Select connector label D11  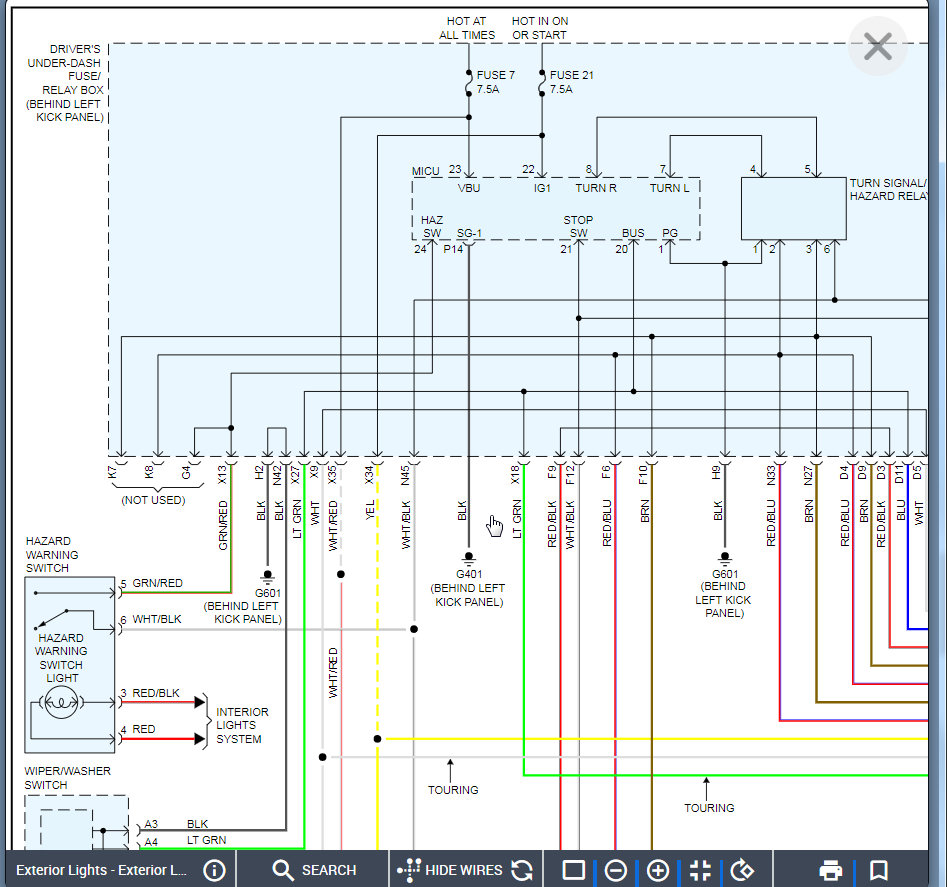pos(899,474)
